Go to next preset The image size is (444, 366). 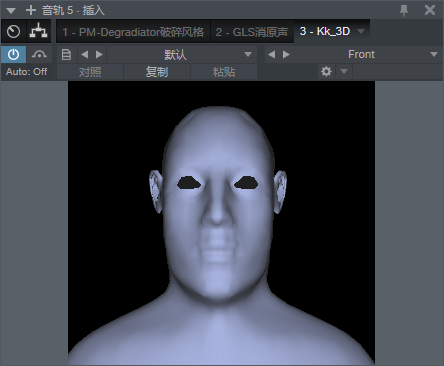99,54
